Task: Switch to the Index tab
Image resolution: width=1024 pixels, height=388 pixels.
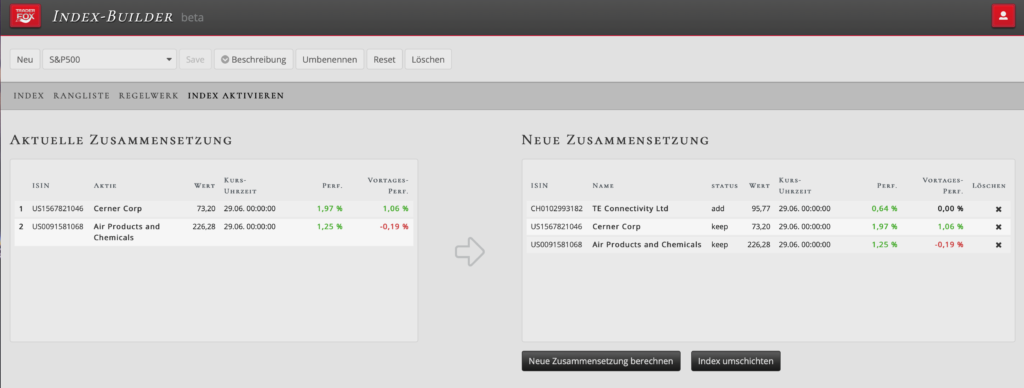Action: click(x=29, y=95)
